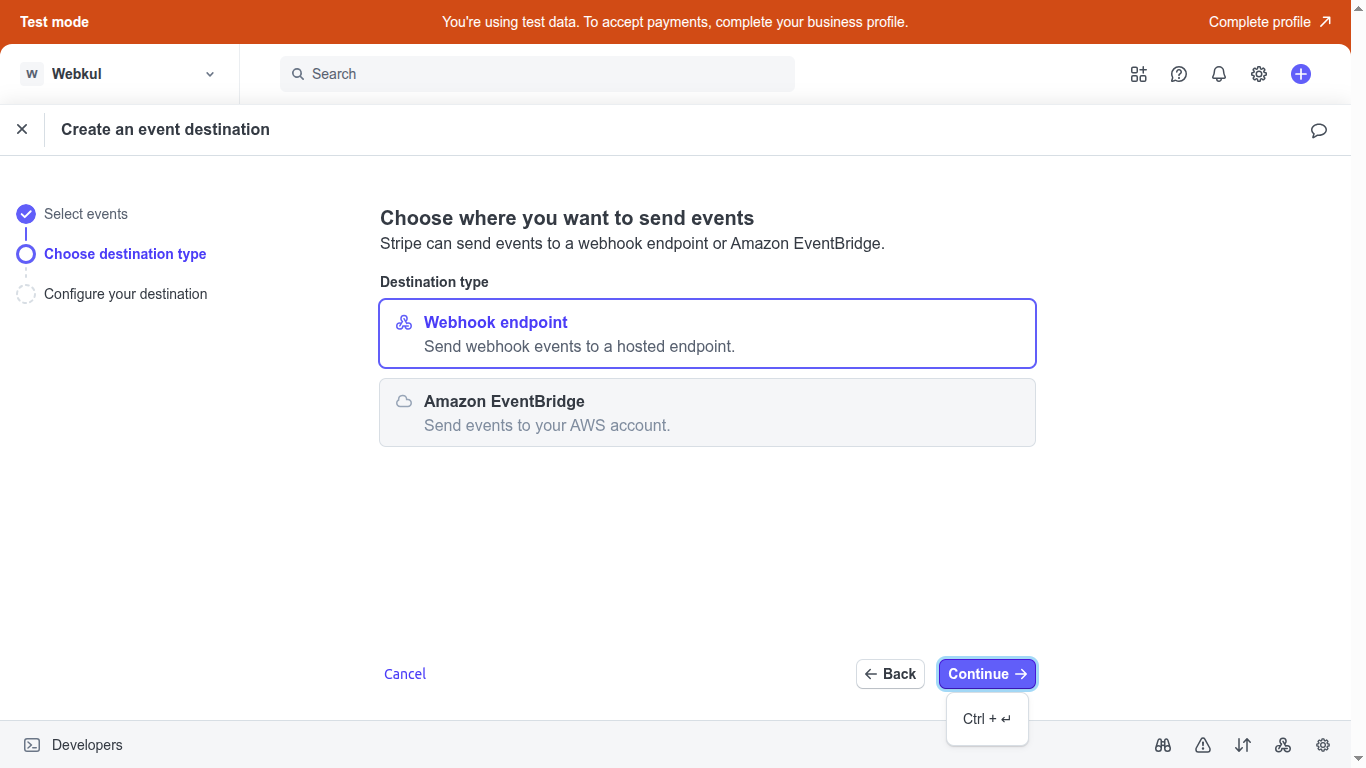The height and width of the screenshot is (768, 1366).
Task: Open the Inspector binoculars icon
Action: [1162, 745]
